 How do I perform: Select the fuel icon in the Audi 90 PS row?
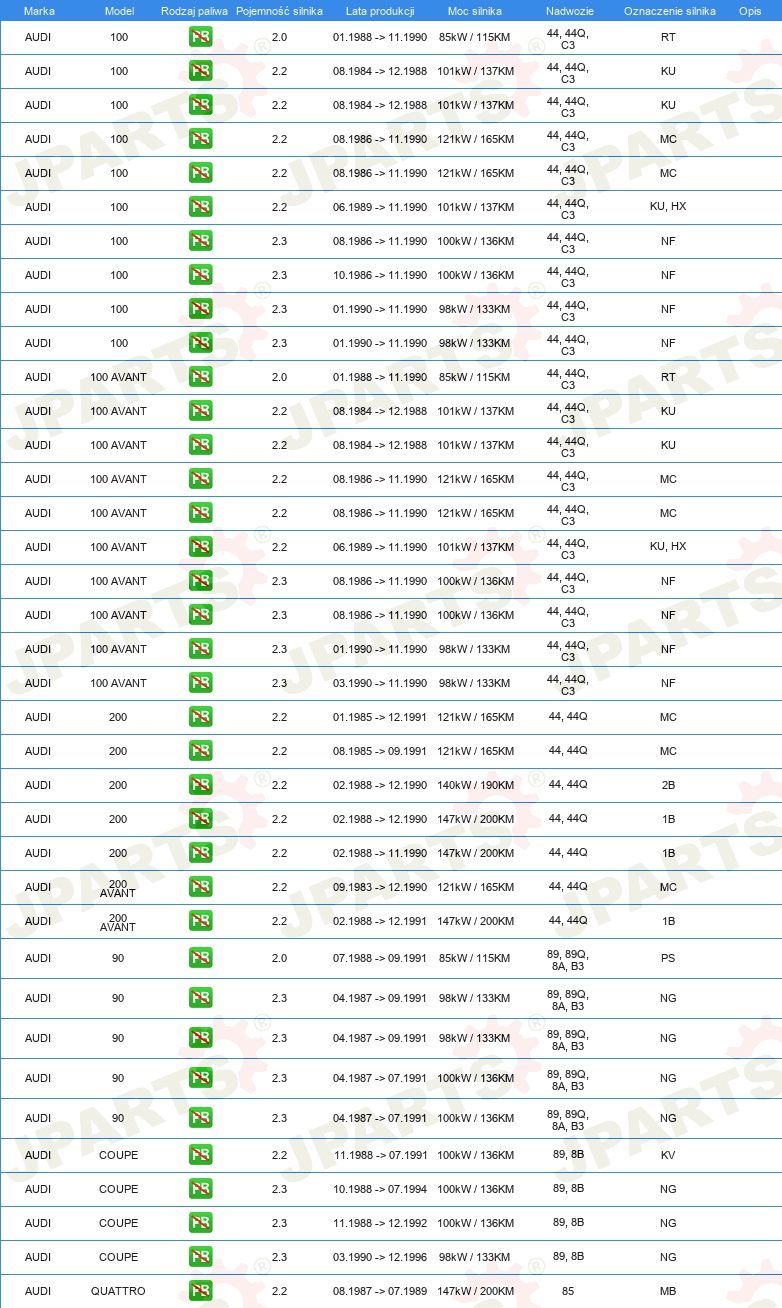coord(200,958)
